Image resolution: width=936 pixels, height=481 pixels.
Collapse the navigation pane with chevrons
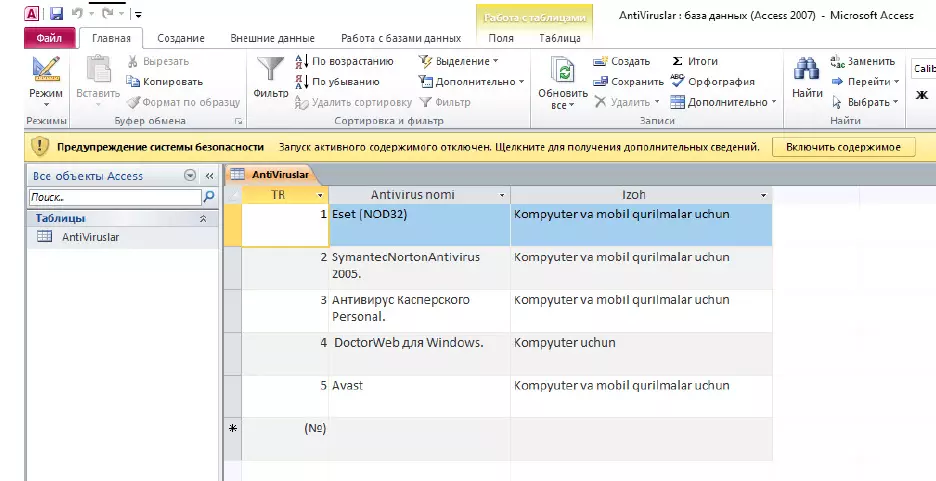(x=210, y=176)
